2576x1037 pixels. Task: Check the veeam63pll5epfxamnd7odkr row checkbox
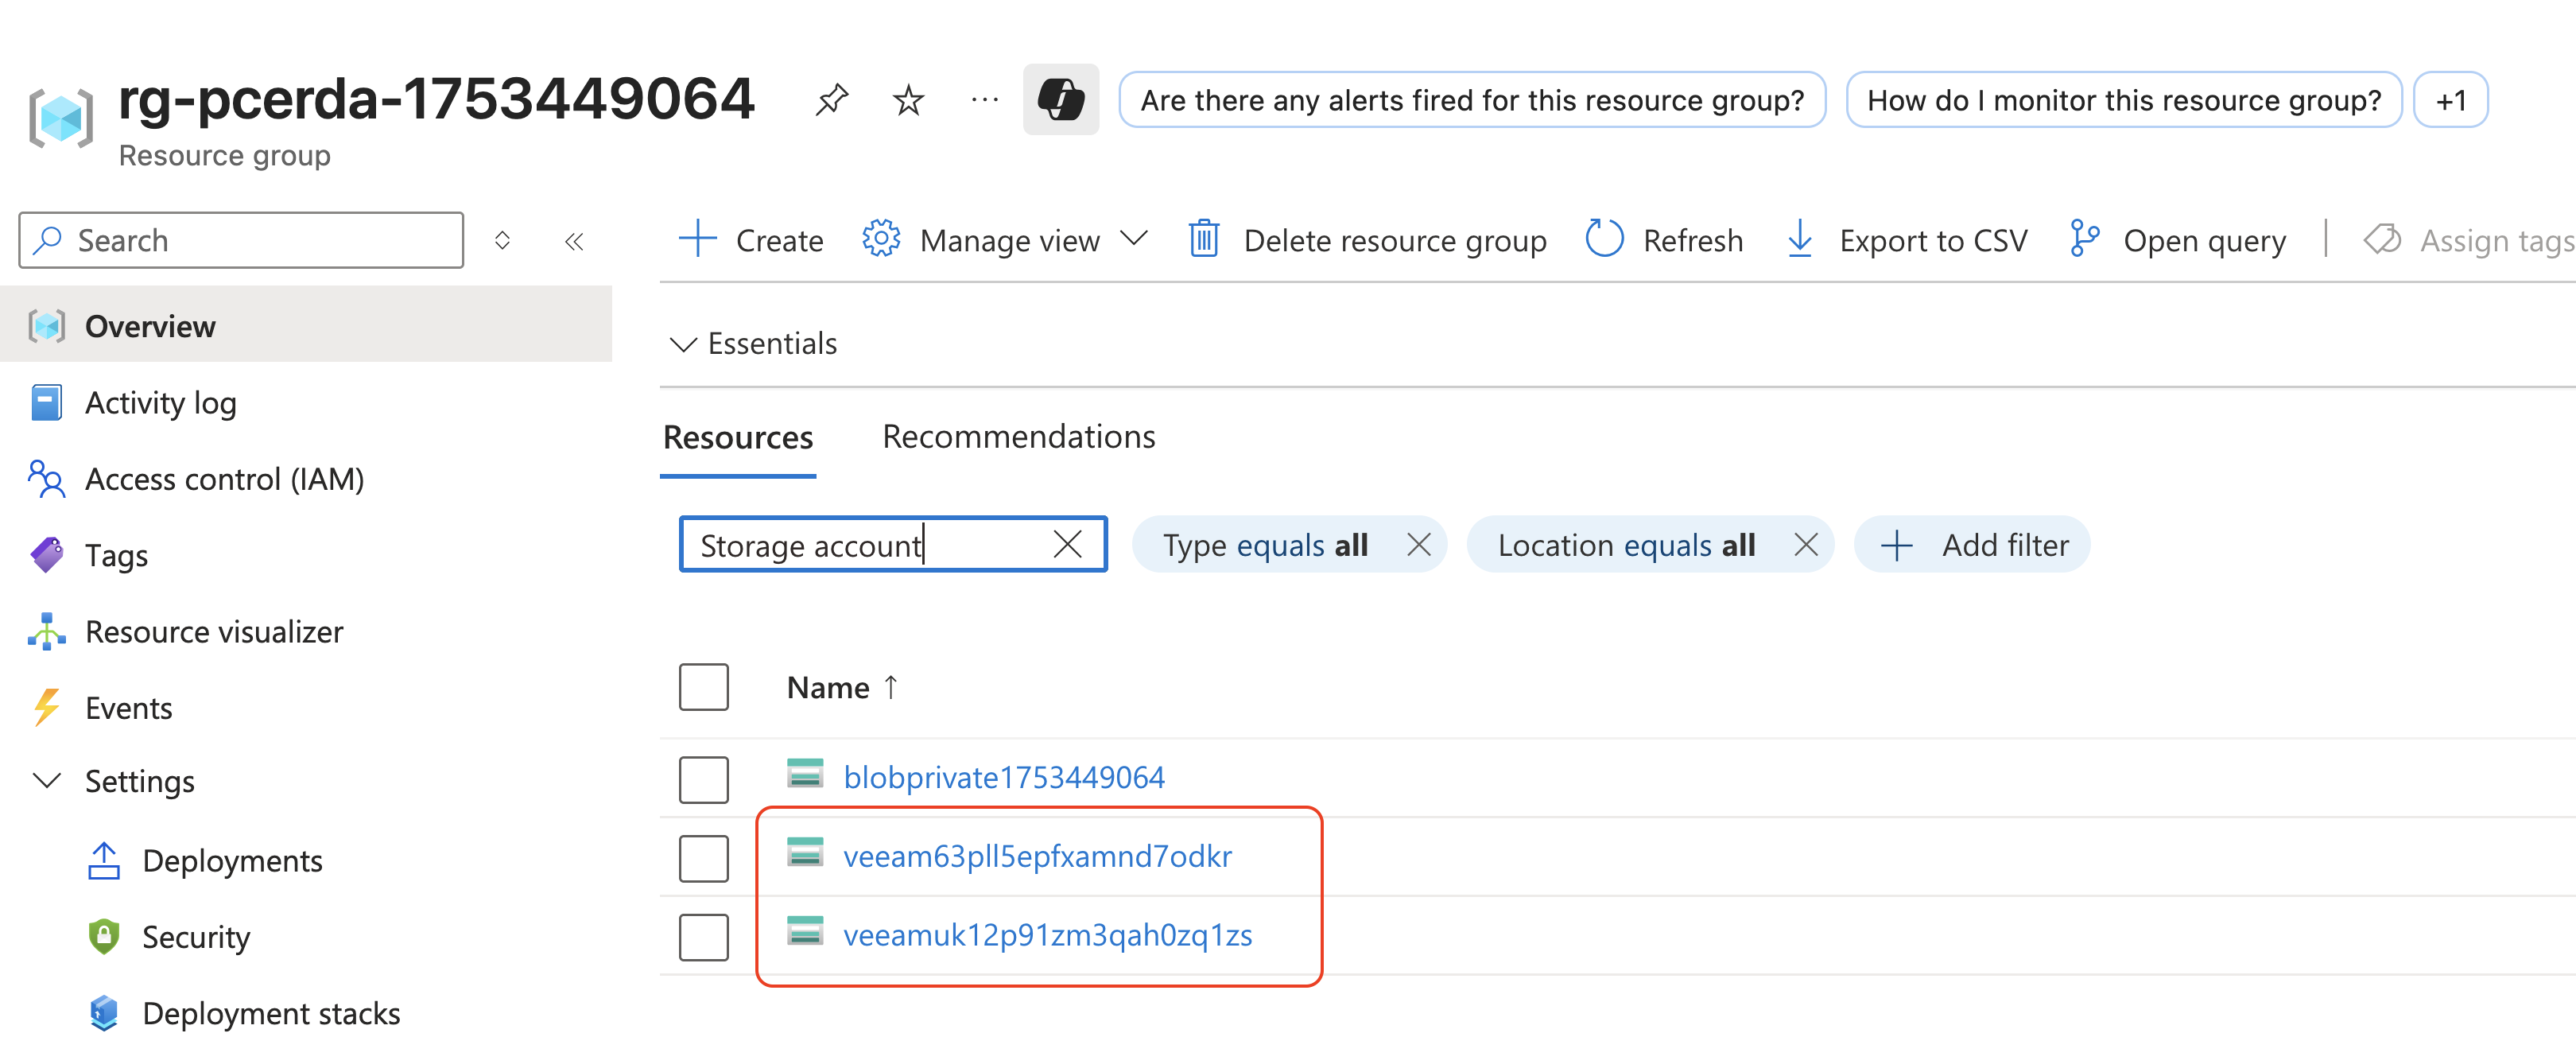(703, 858)
